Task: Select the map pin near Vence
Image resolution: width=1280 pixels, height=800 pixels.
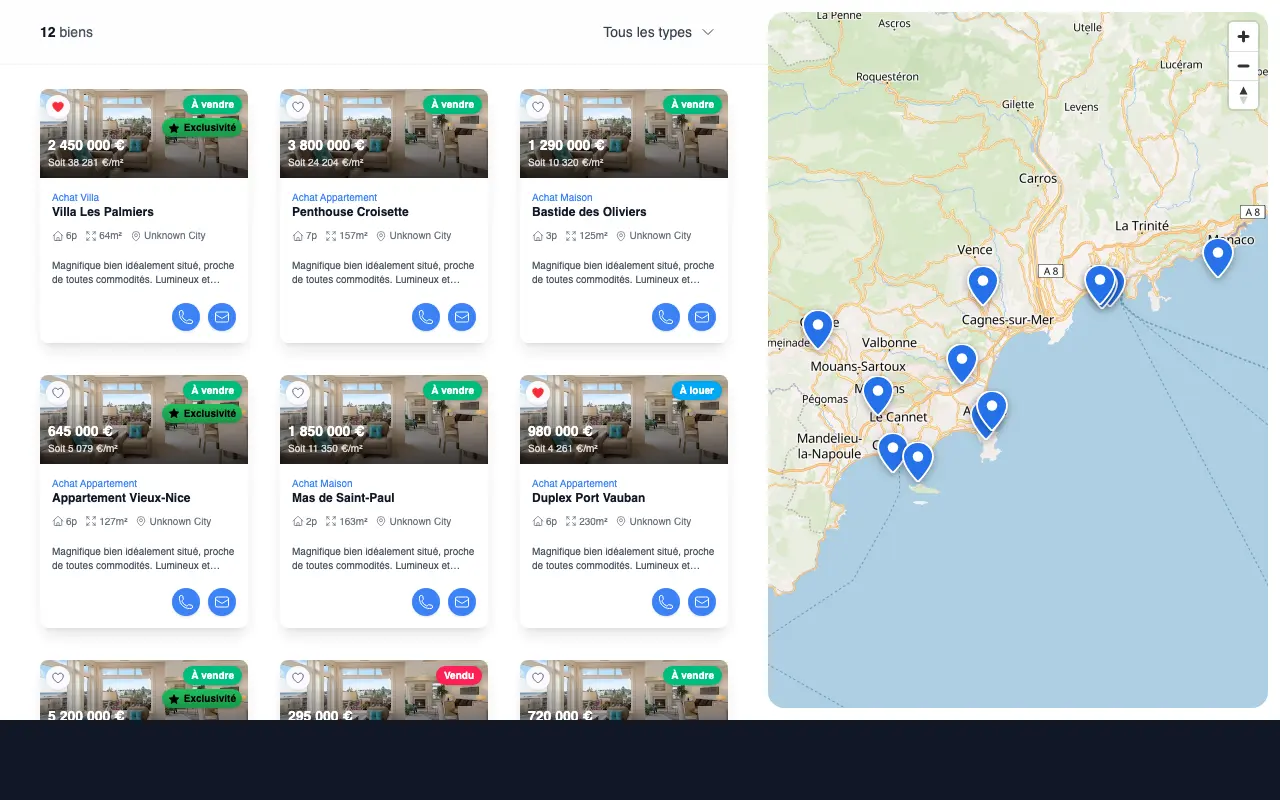Action: tap(983, 285)
